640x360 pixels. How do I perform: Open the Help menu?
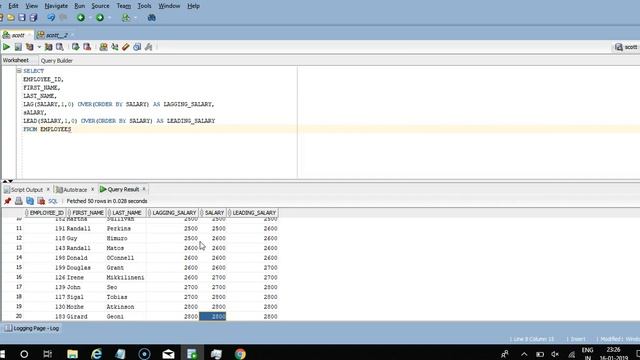[193, 6]
